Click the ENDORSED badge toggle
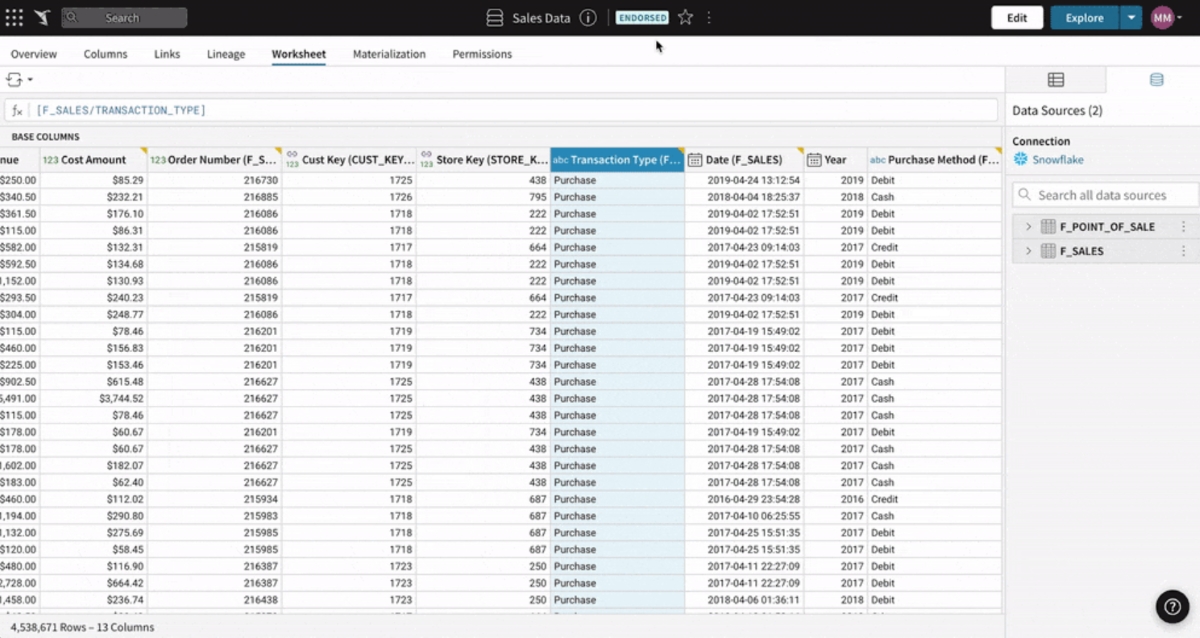This screenshot has width=1200, height=638. 642,17
